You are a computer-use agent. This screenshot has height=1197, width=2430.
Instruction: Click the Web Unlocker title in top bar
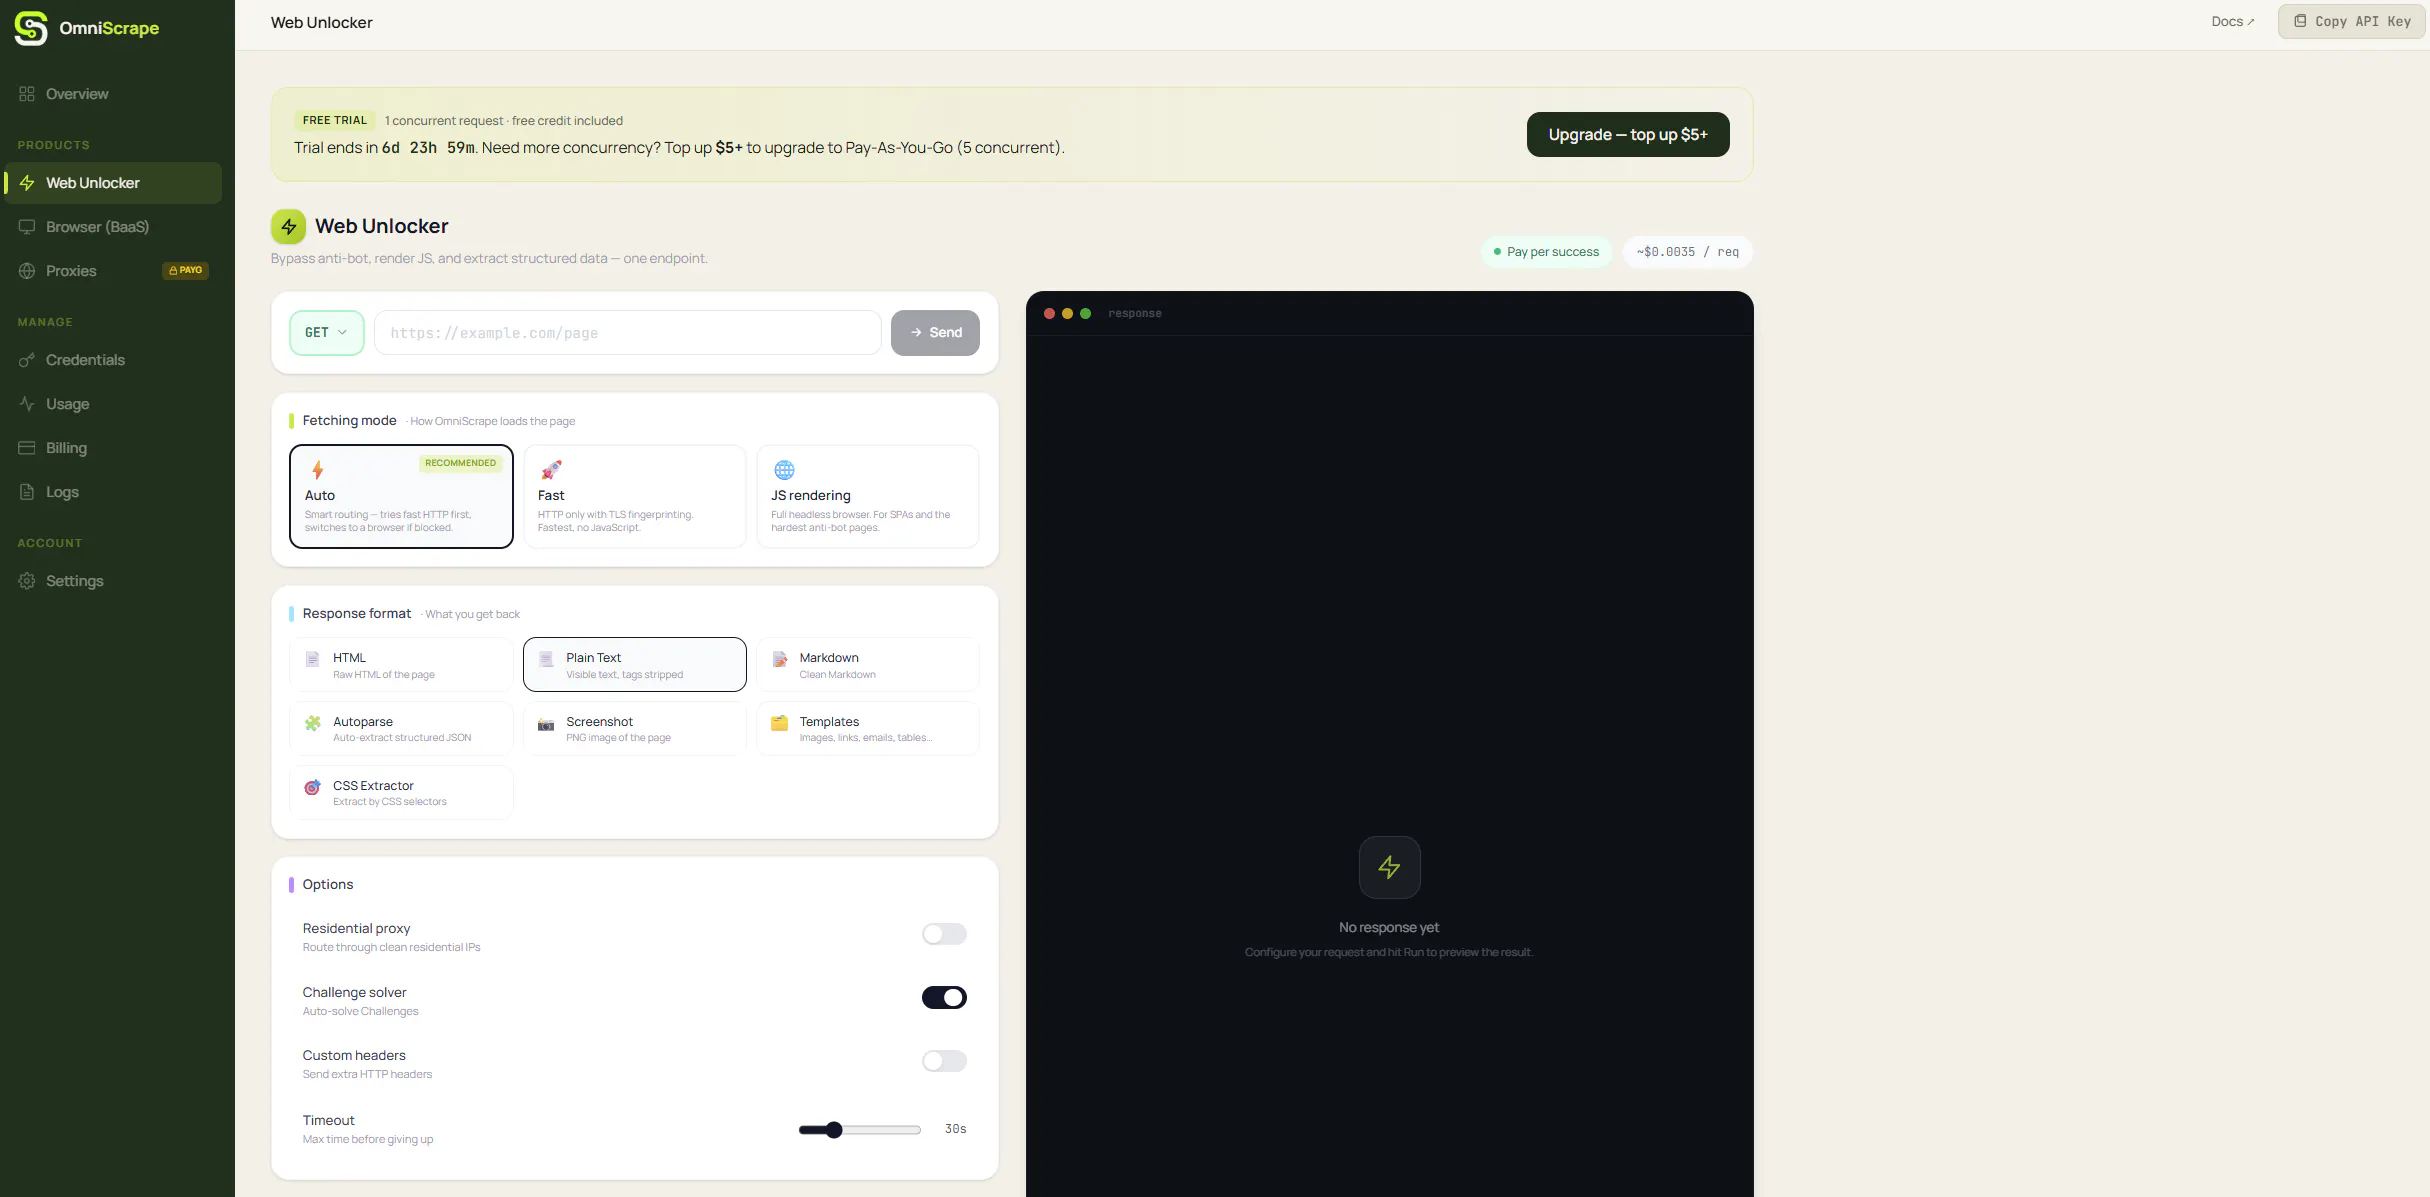click(x=321, y=22)
